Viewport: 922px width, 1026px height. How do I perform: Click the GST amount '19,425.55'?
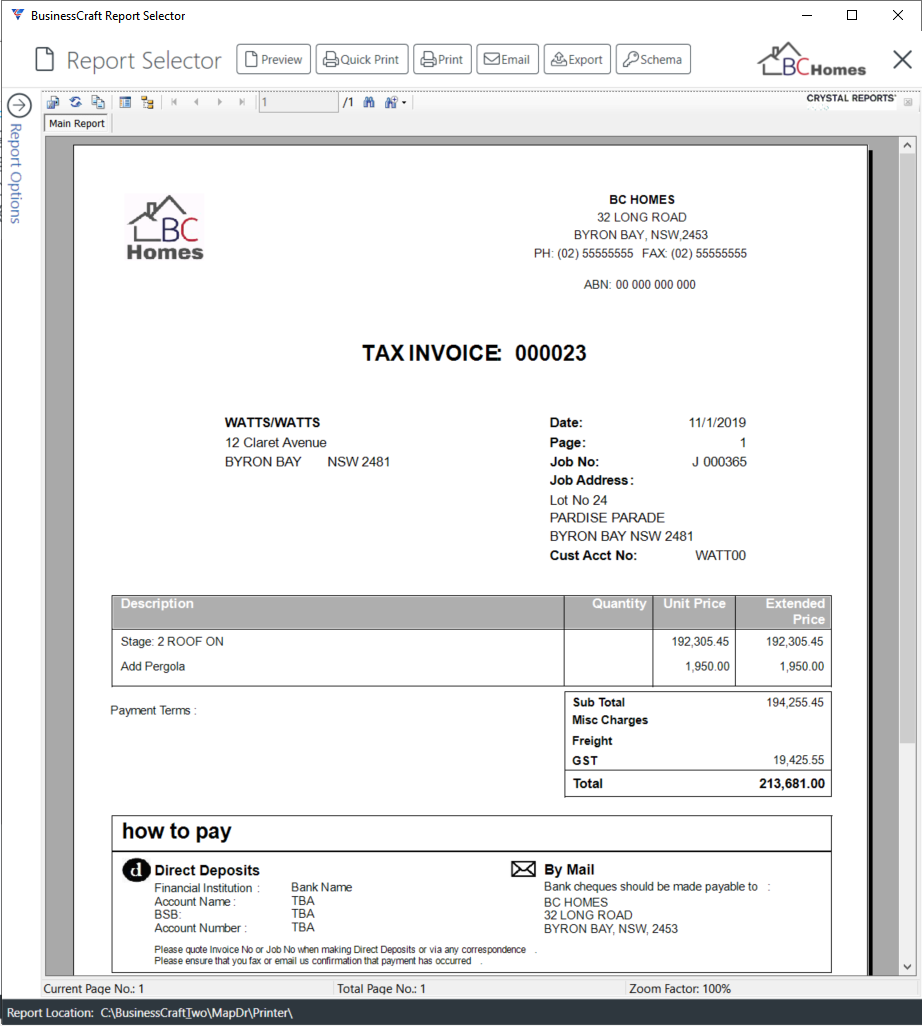pos(798,760)
